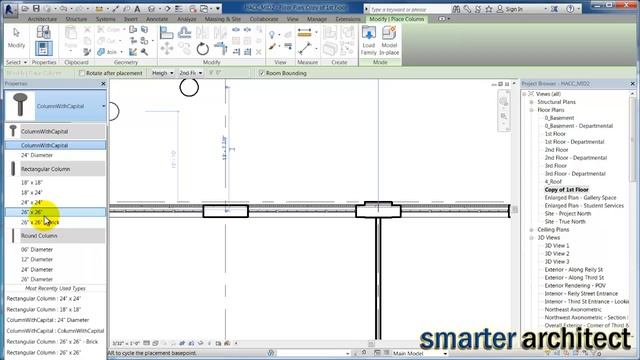
Task: Click the Model In-place button
Action: click(389, 41)
